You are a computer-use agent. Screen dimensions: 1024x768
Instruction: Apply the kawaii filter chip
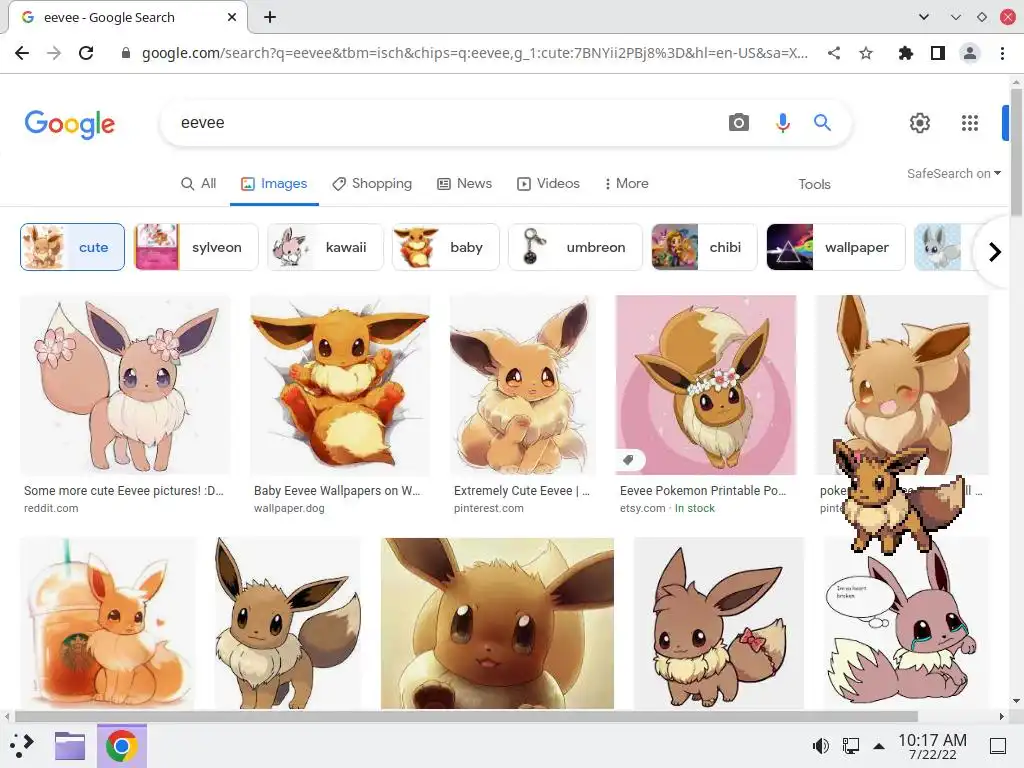[x=325, y=247]
